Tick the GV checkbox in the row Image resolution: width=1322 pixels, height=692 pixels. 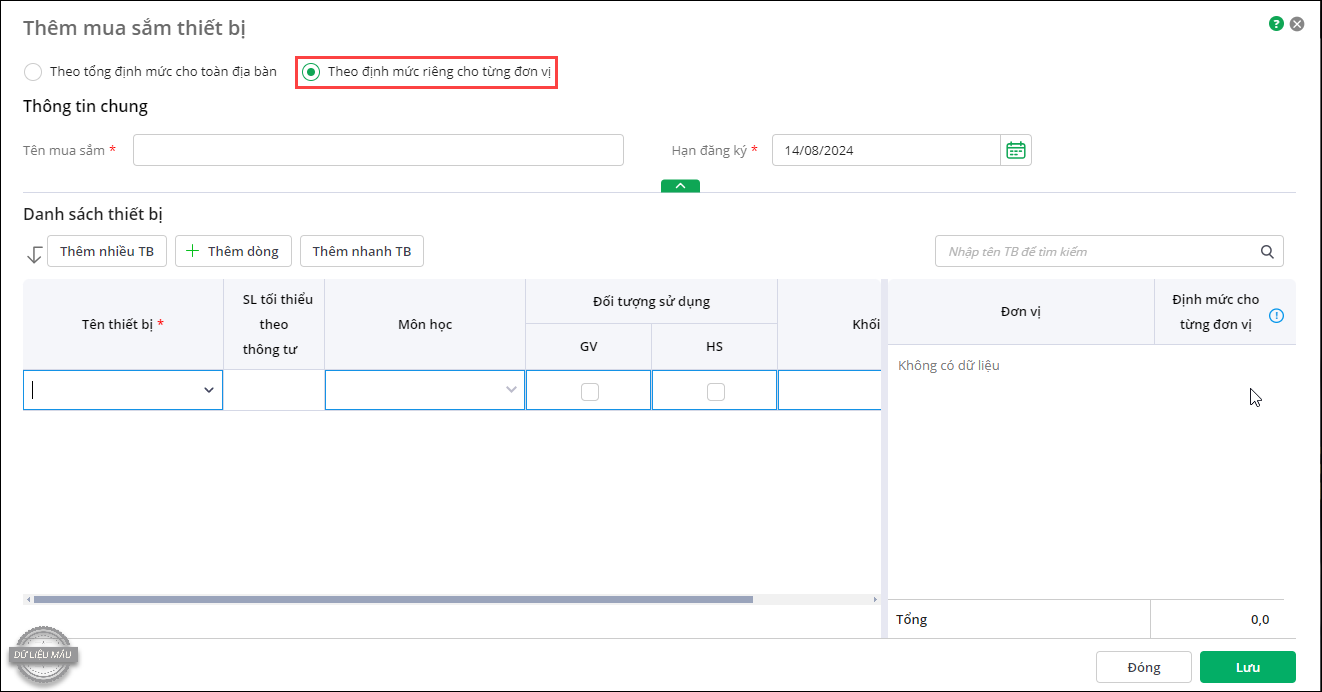[590, 392]
